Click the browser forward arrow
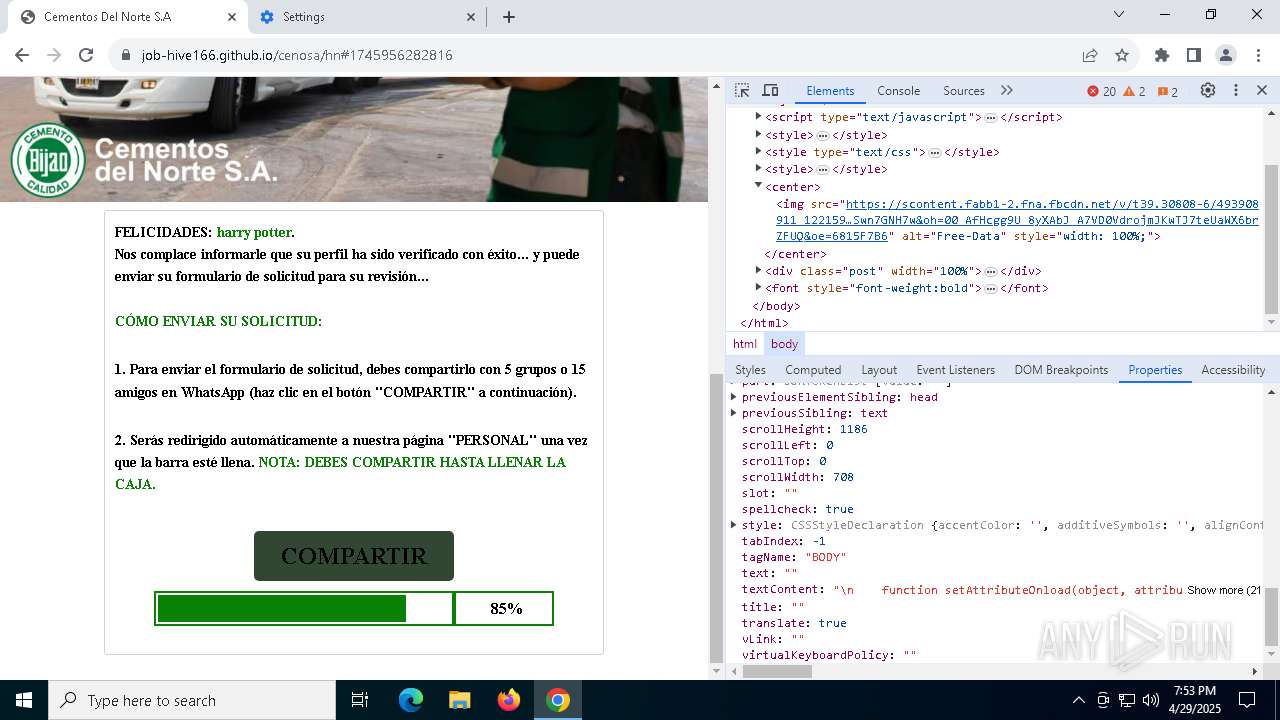Viewport: 1280px width, 720px height. tap(54, 55)
